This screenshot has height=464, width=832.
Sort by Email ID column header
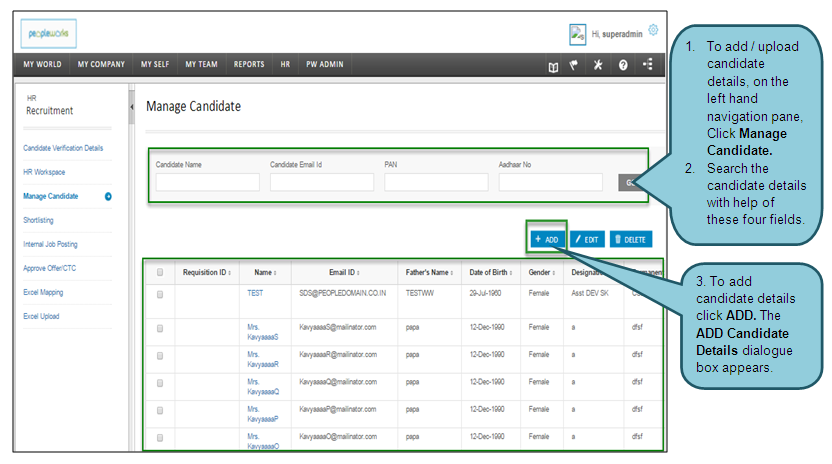coord(344,272)
